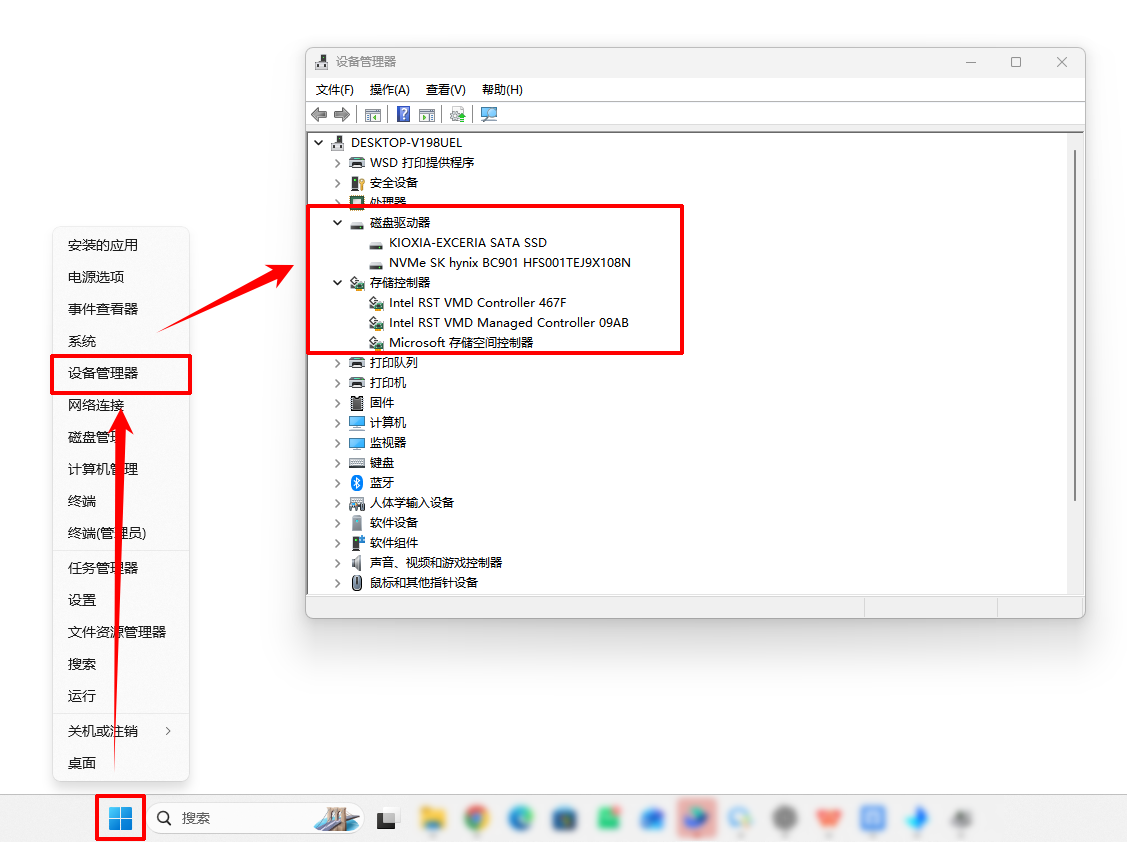This screenshot has height=842, width=1127.
Task: Choose 任务管理器 in the context menu
Action: [121, 568]
